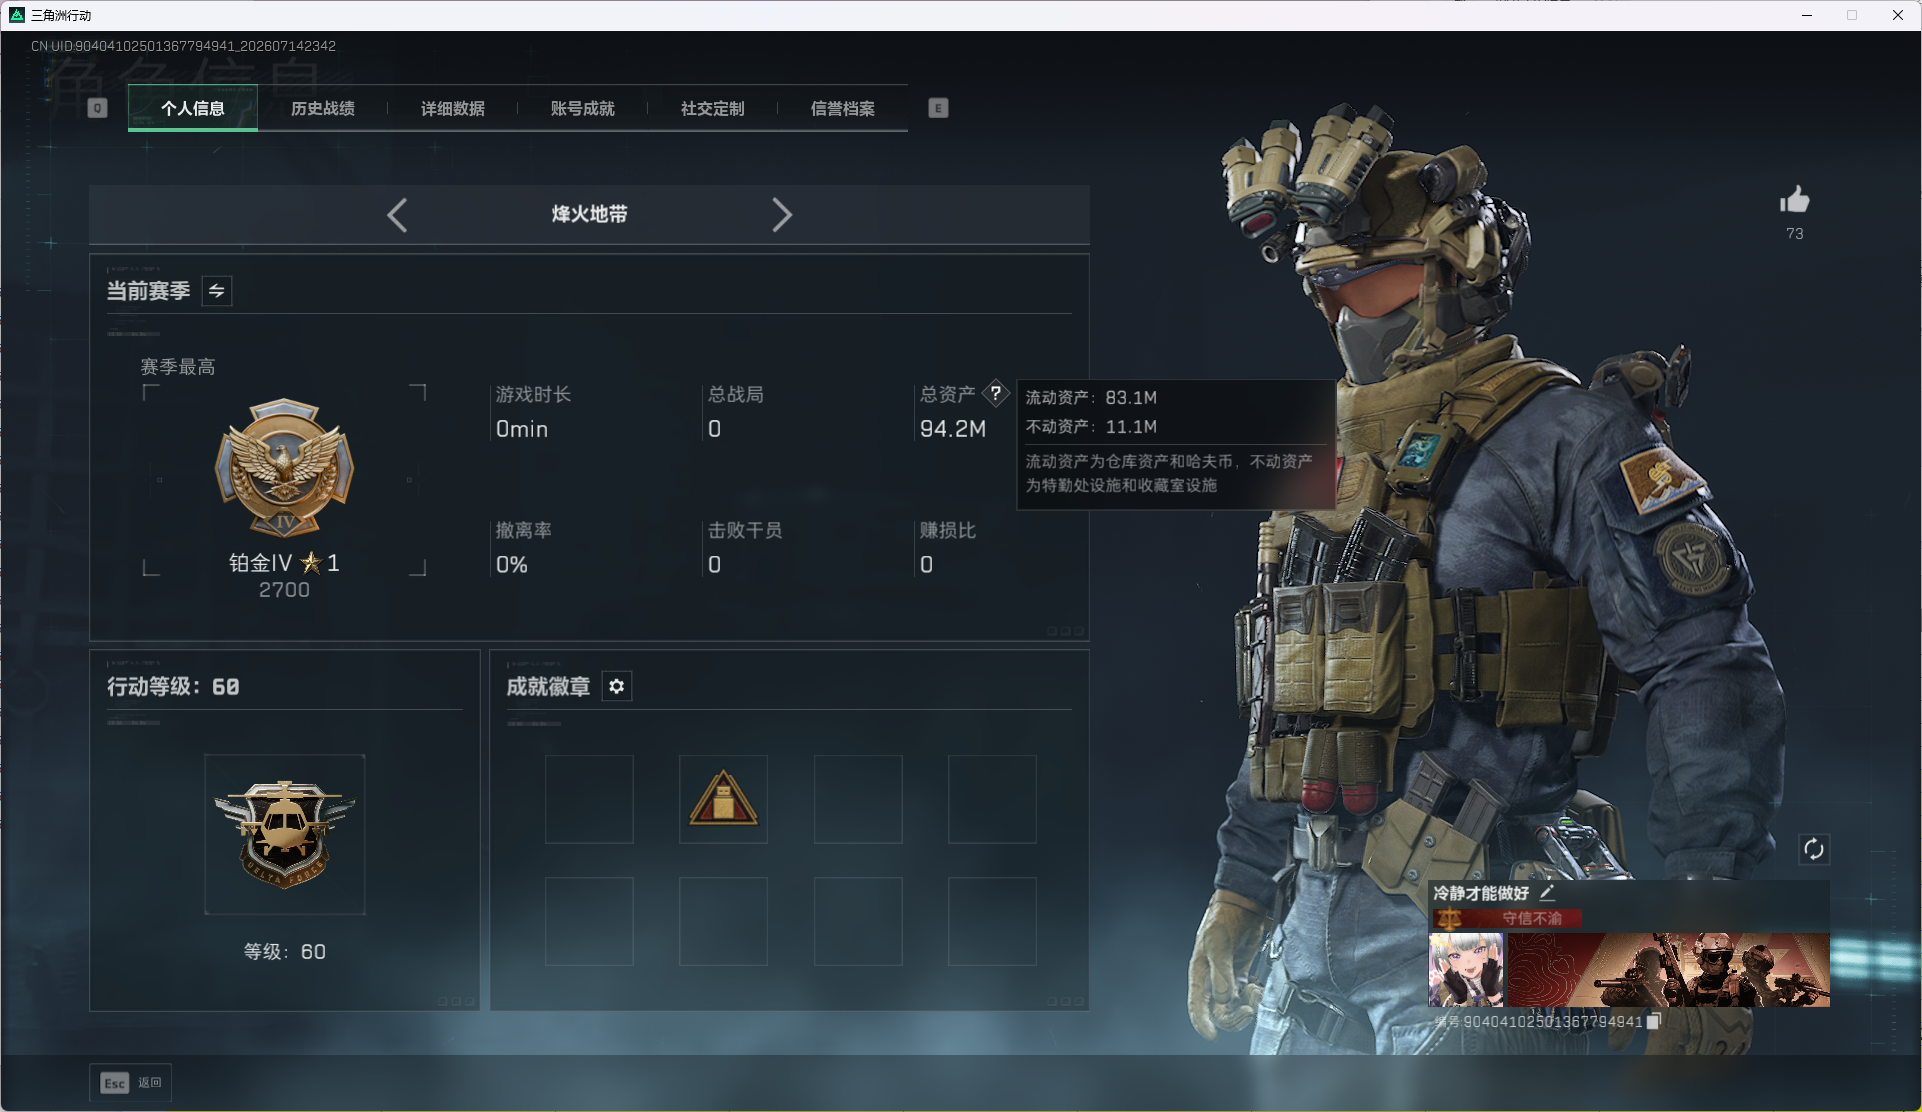Toggle the current season switch icon
1922x1112 pixels.
[217, 291]
